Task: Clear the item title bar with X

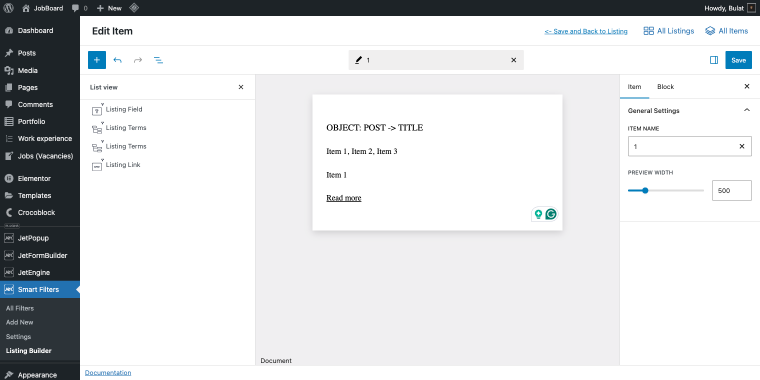Action: [514, 60]
